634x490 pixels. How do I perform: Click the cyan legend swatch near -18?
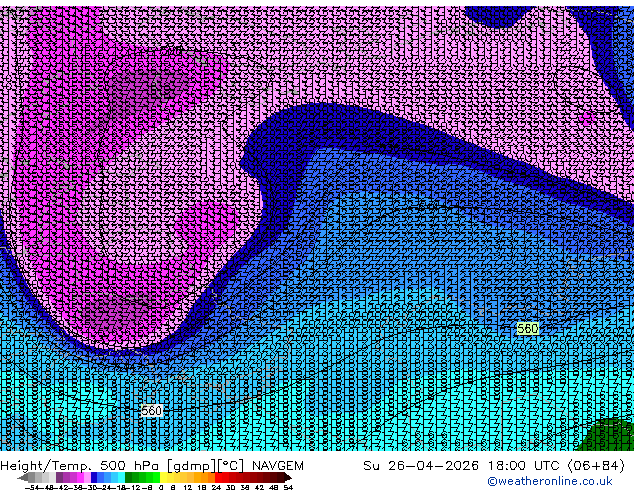coord(121,477)
